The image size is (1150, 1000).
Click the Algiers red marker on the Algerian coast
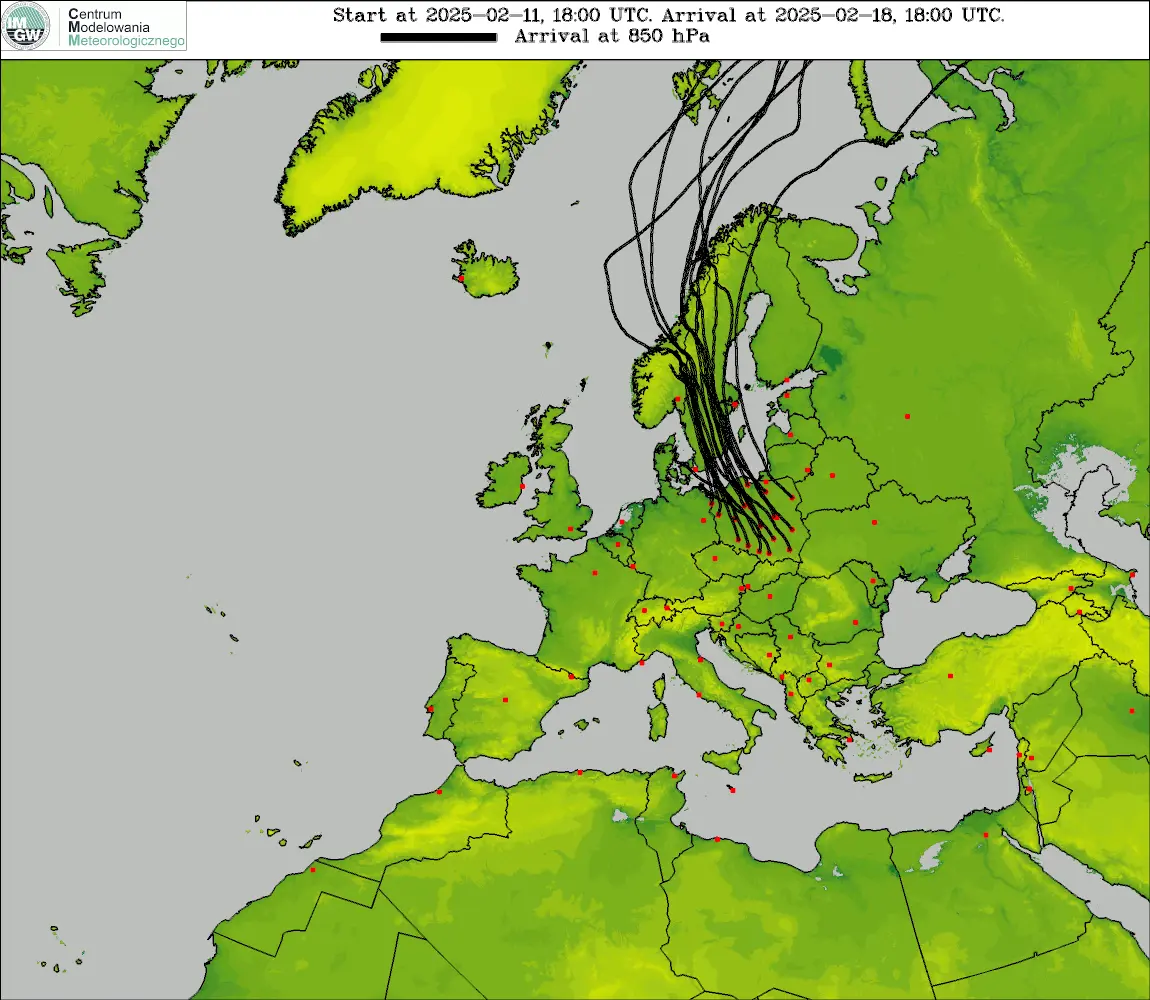[x=579, y=773]
